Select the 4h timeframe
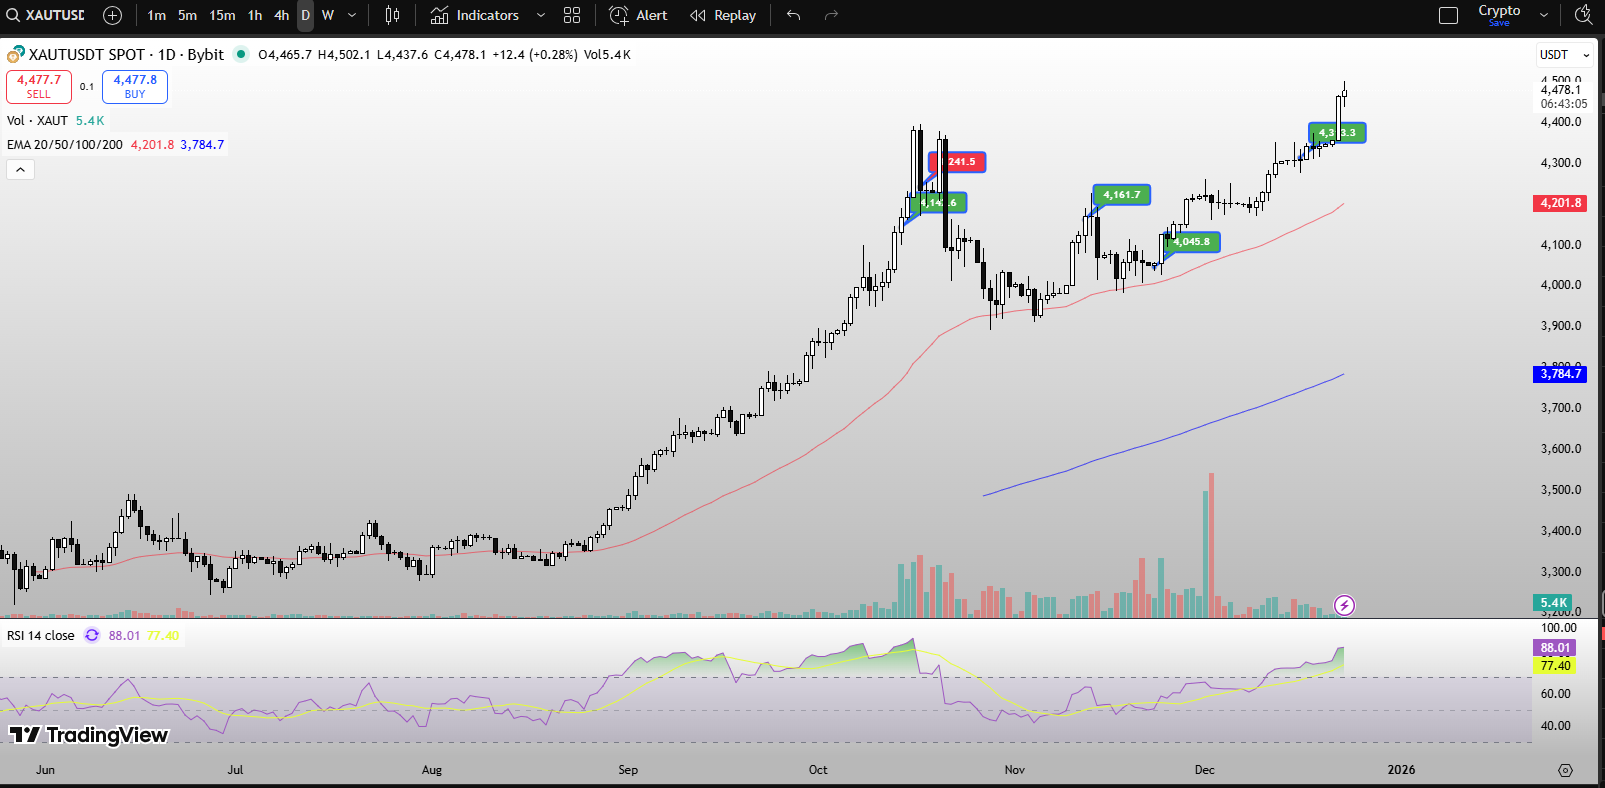The width and height of the screenshot is (1605, 788). coord(281,15)
